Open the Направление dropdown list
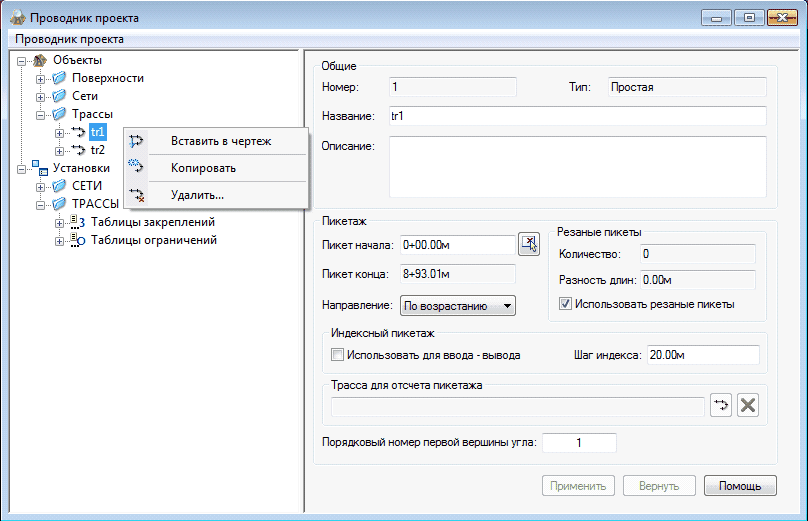 [x=457, y=305]
